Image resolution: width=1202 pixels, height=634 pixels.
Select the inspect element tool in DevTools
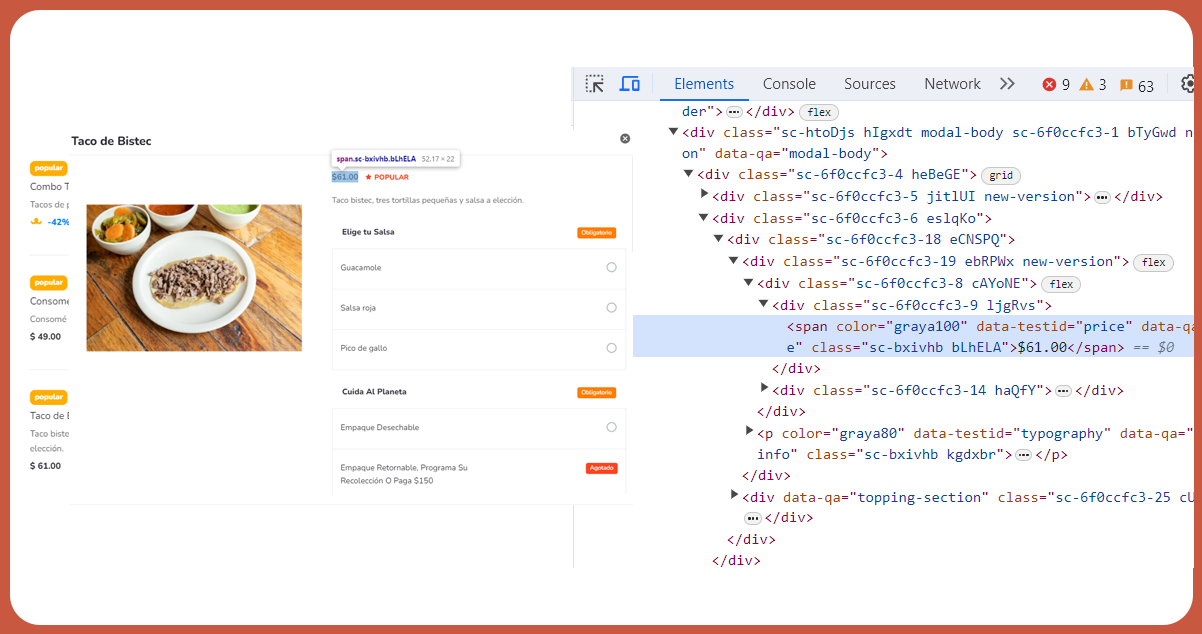click(595, 83)
